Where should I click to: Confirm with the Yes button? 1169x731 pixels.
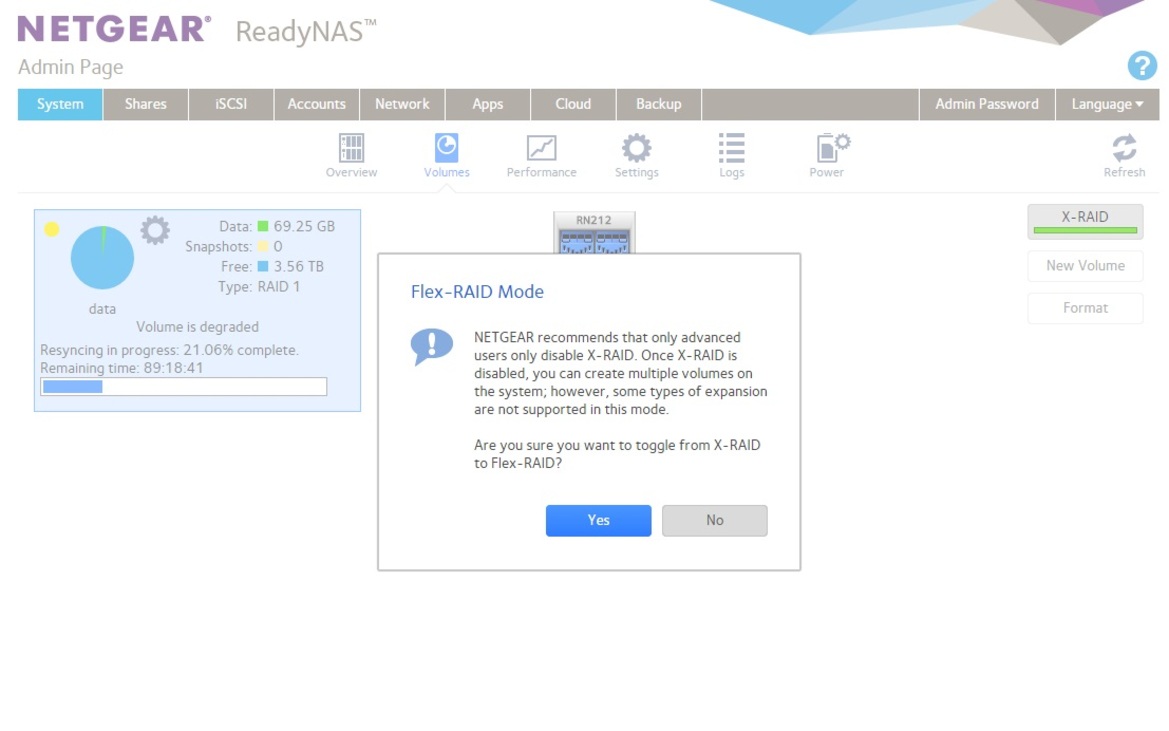click(x=599, y=520)
